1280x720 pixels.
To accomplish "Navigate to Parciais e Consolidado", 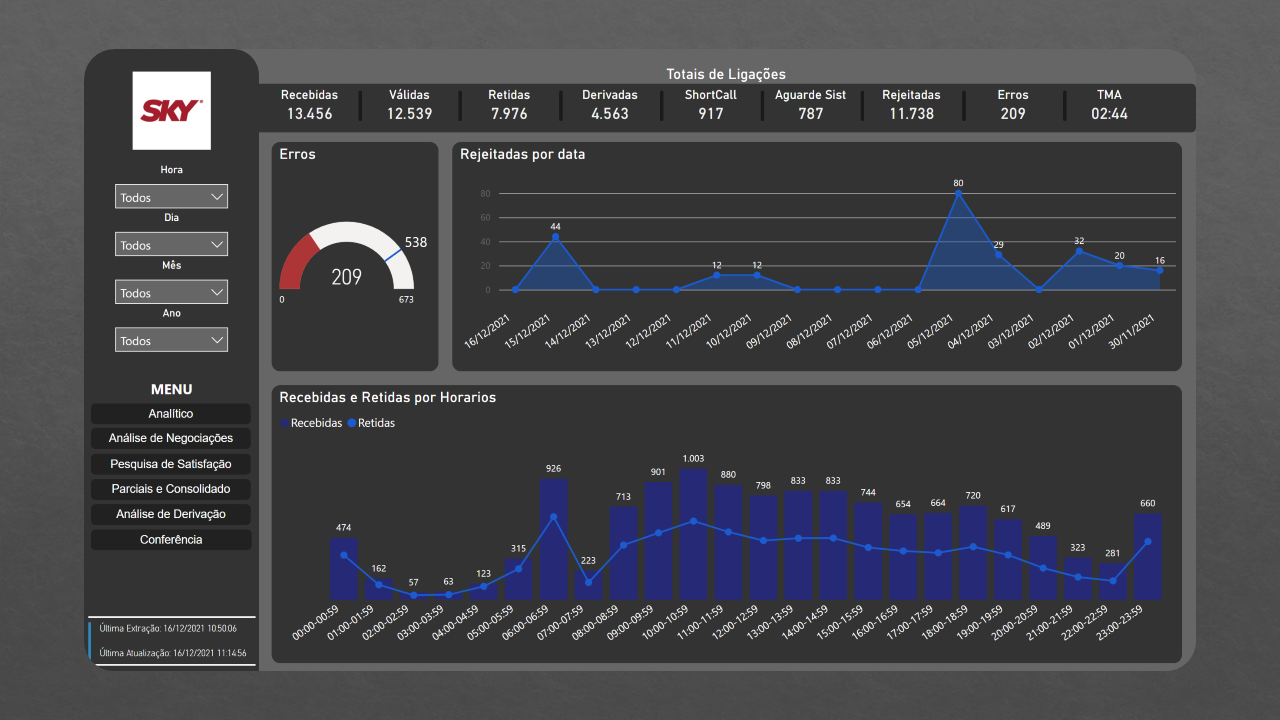I will pos(171,489).
